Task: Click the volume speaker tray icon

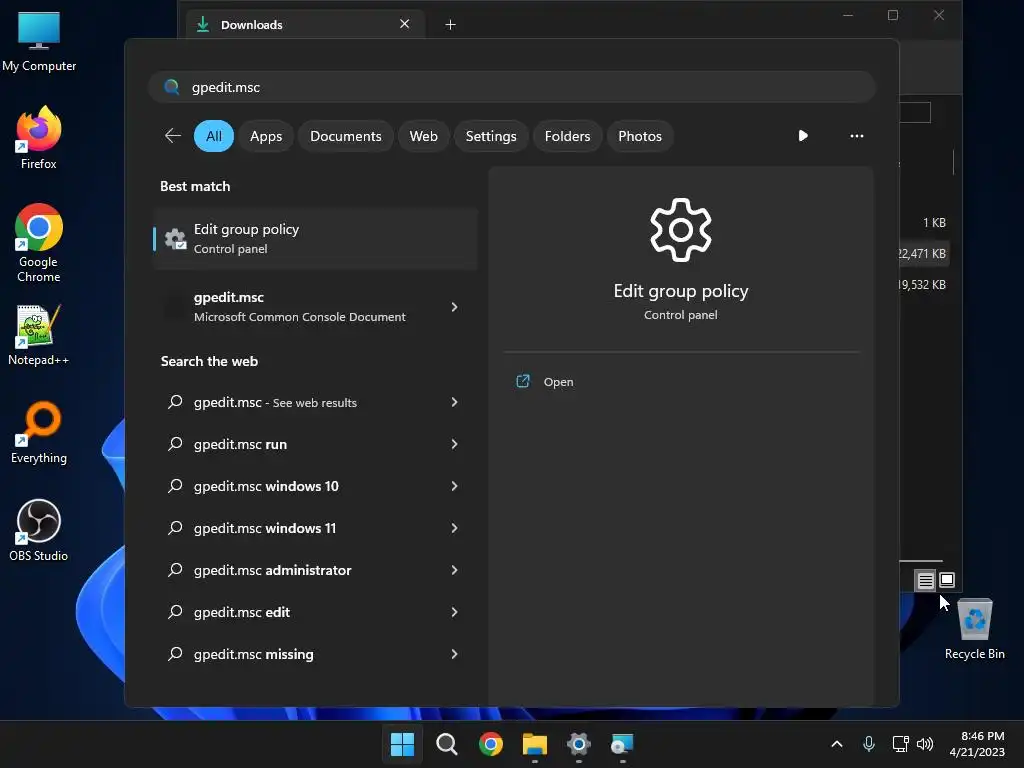Action: [925, 744]
